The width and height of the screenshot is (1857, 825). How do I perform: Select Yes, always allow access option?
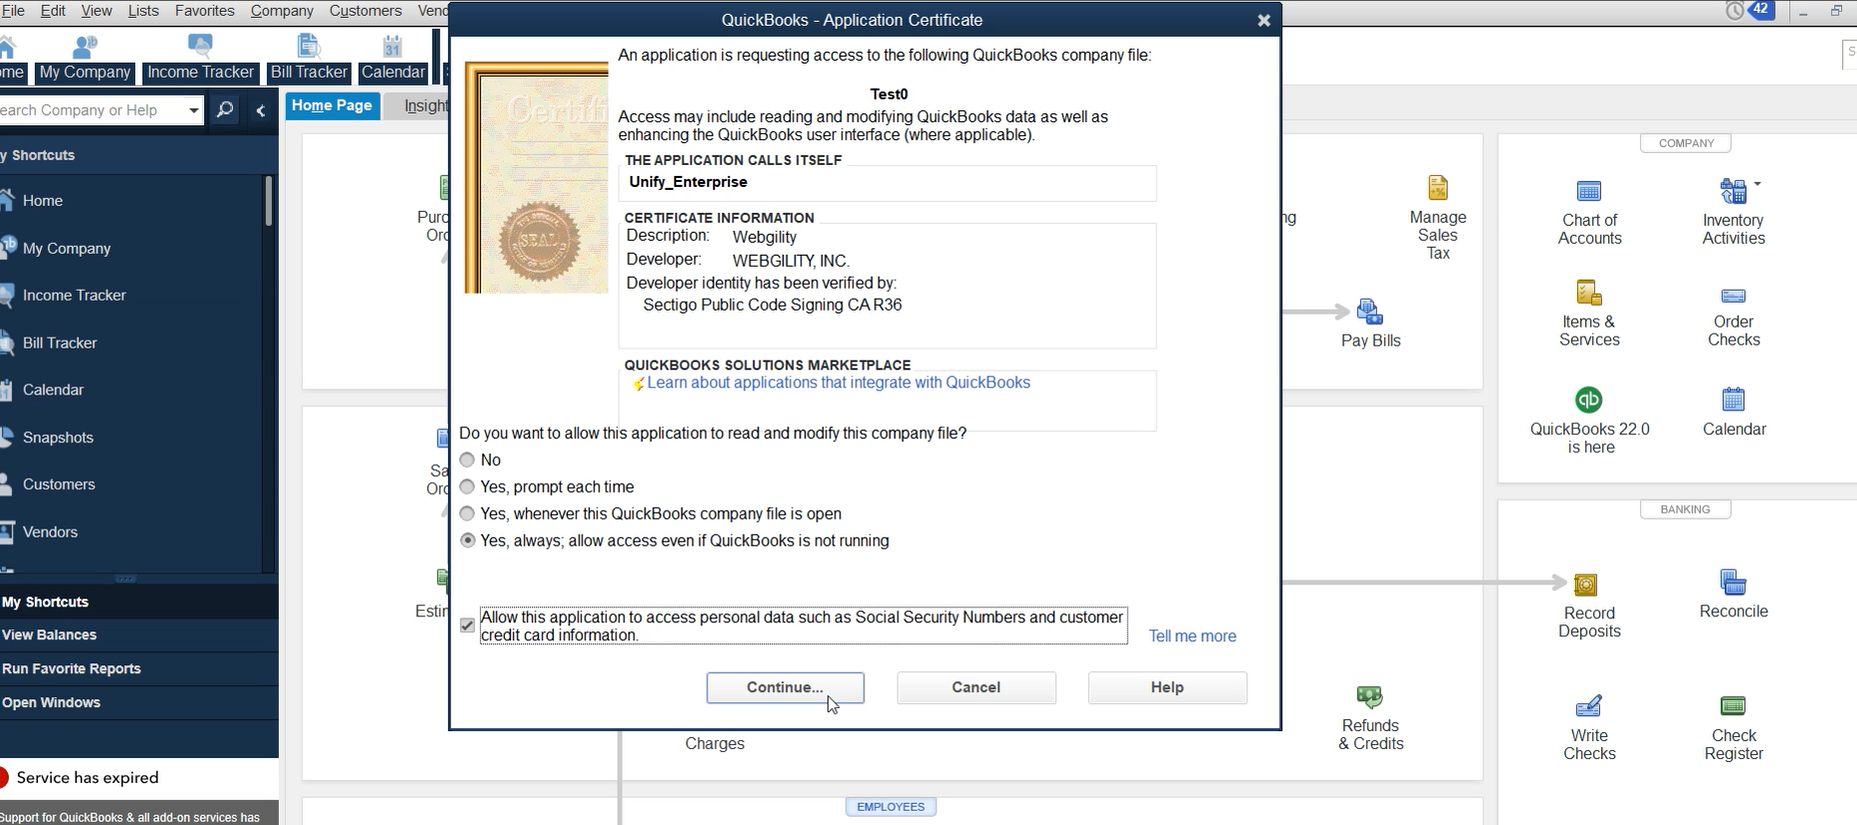(467, 541)
